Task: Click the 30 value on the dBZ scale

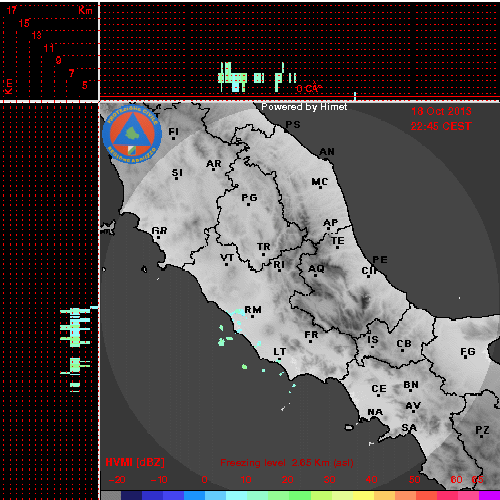Action: pos(329,480)
